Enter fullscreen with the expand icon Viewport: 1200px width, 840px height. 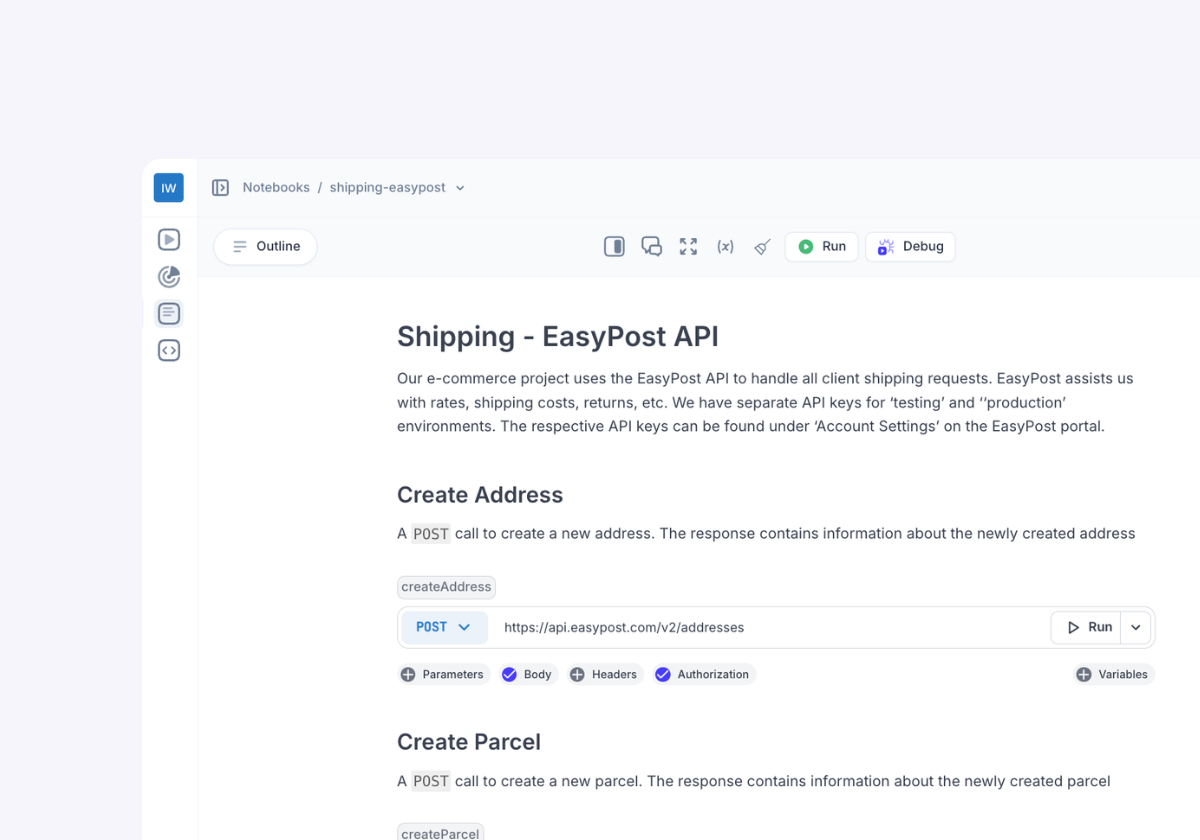point(688,247)
